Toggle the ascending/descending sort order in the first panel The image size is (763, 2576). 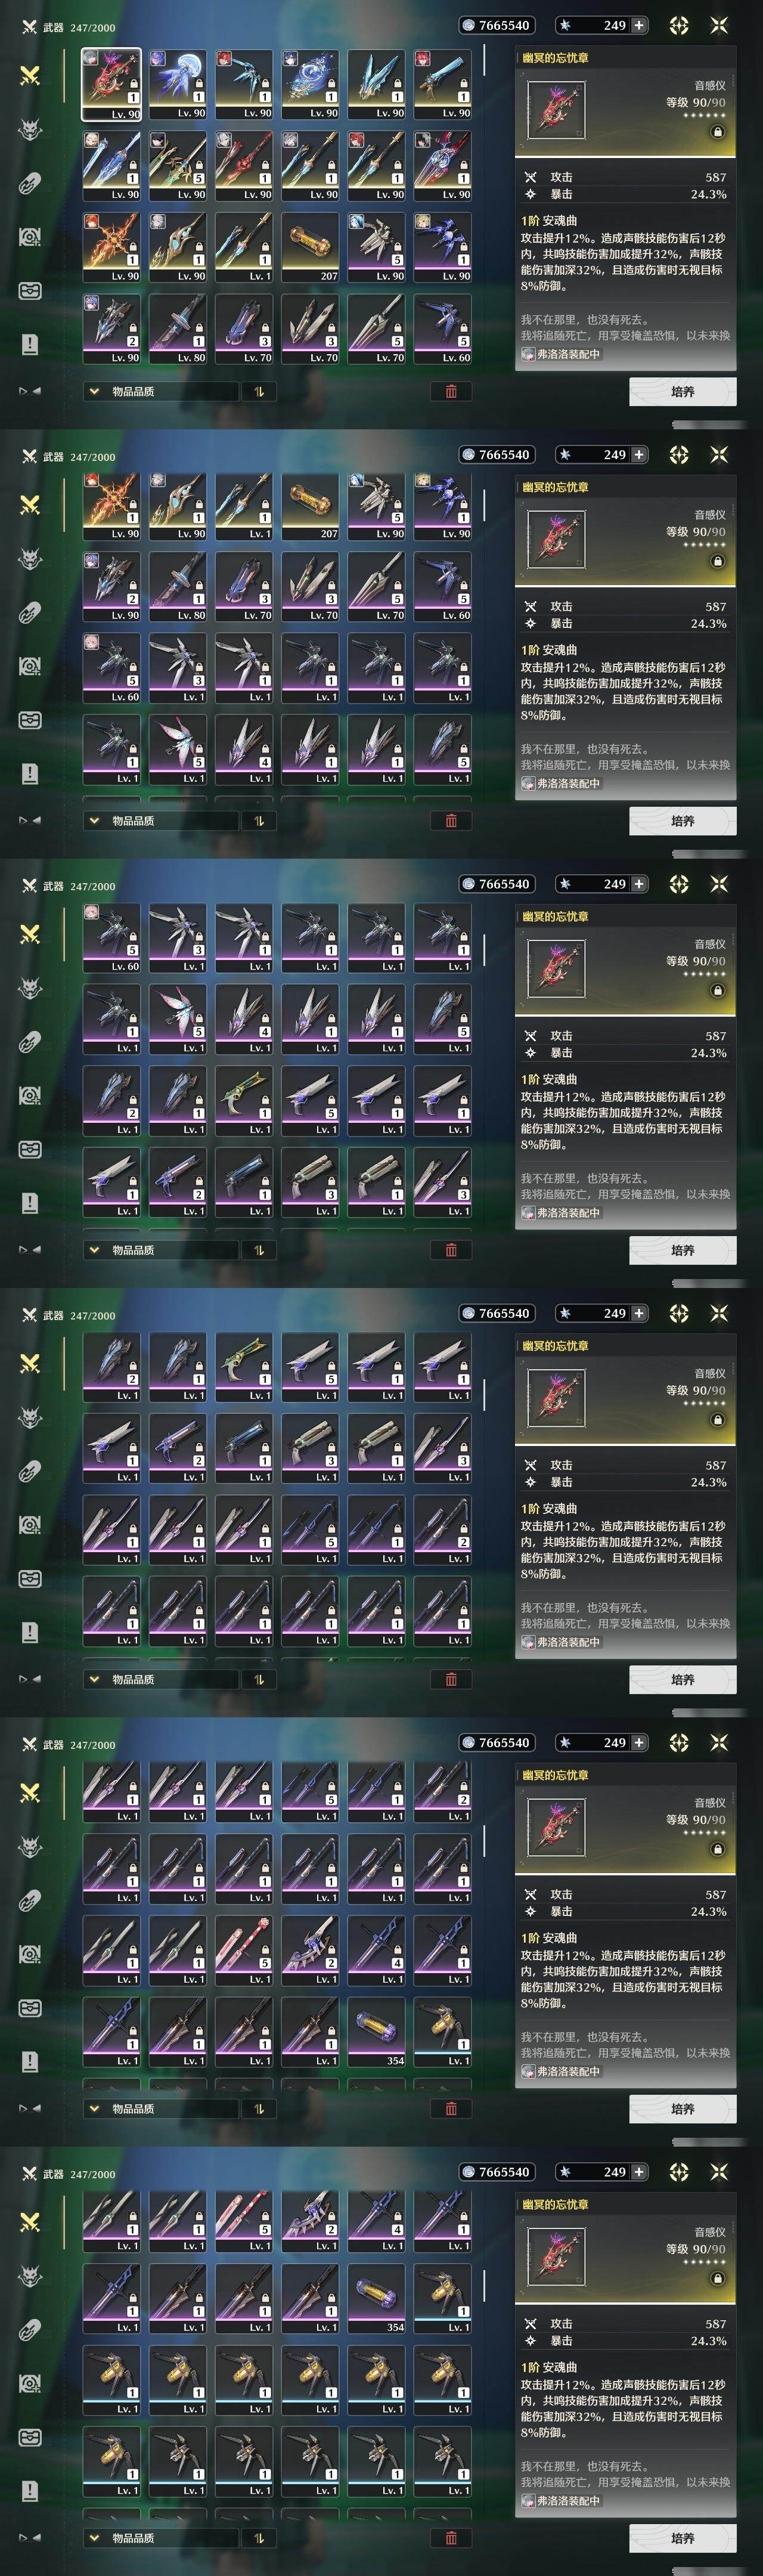(259, 391)
